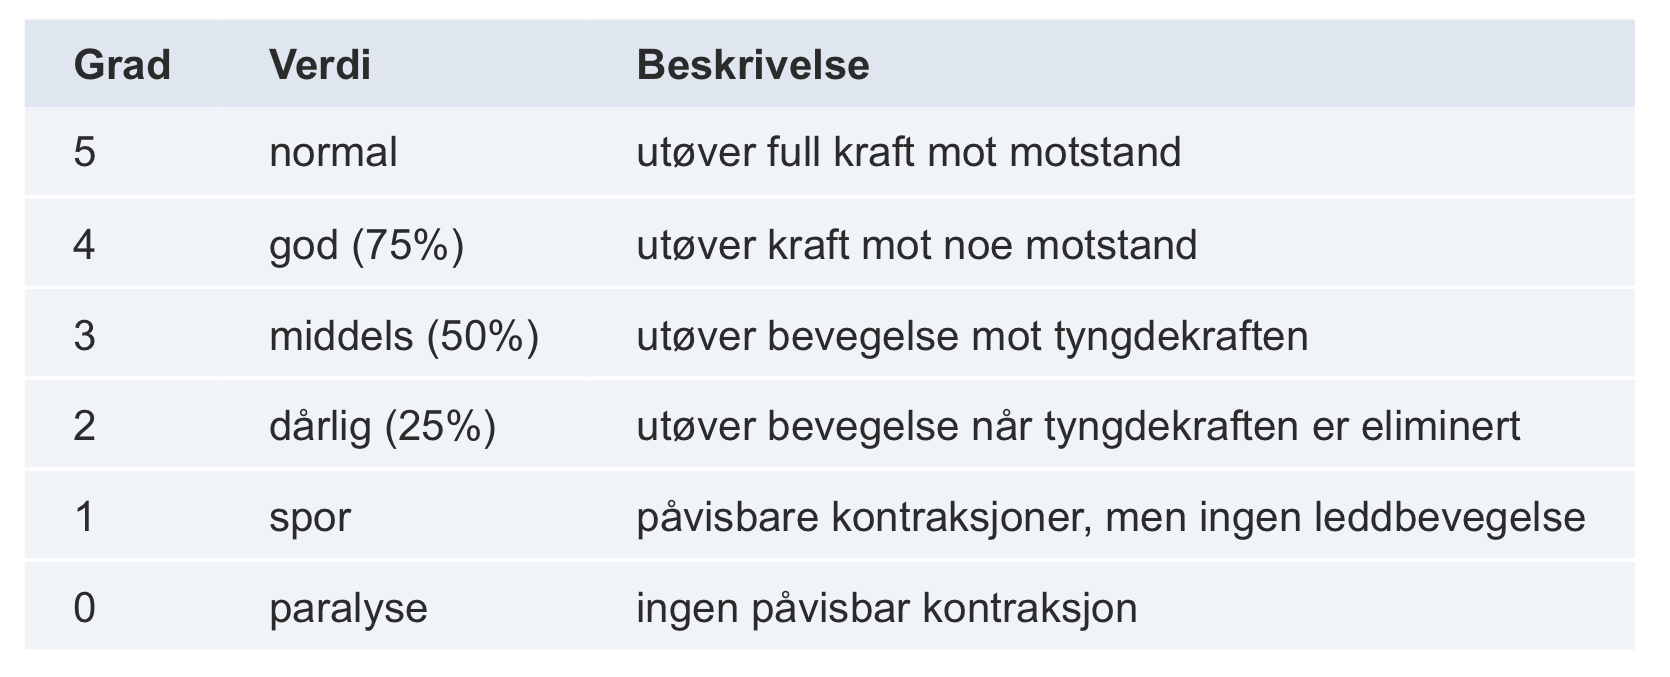Screen dimensions: 1670x677
Task: Click 'utøver kraft mot noe motstand' description
Action: click(x=916, y=245)
